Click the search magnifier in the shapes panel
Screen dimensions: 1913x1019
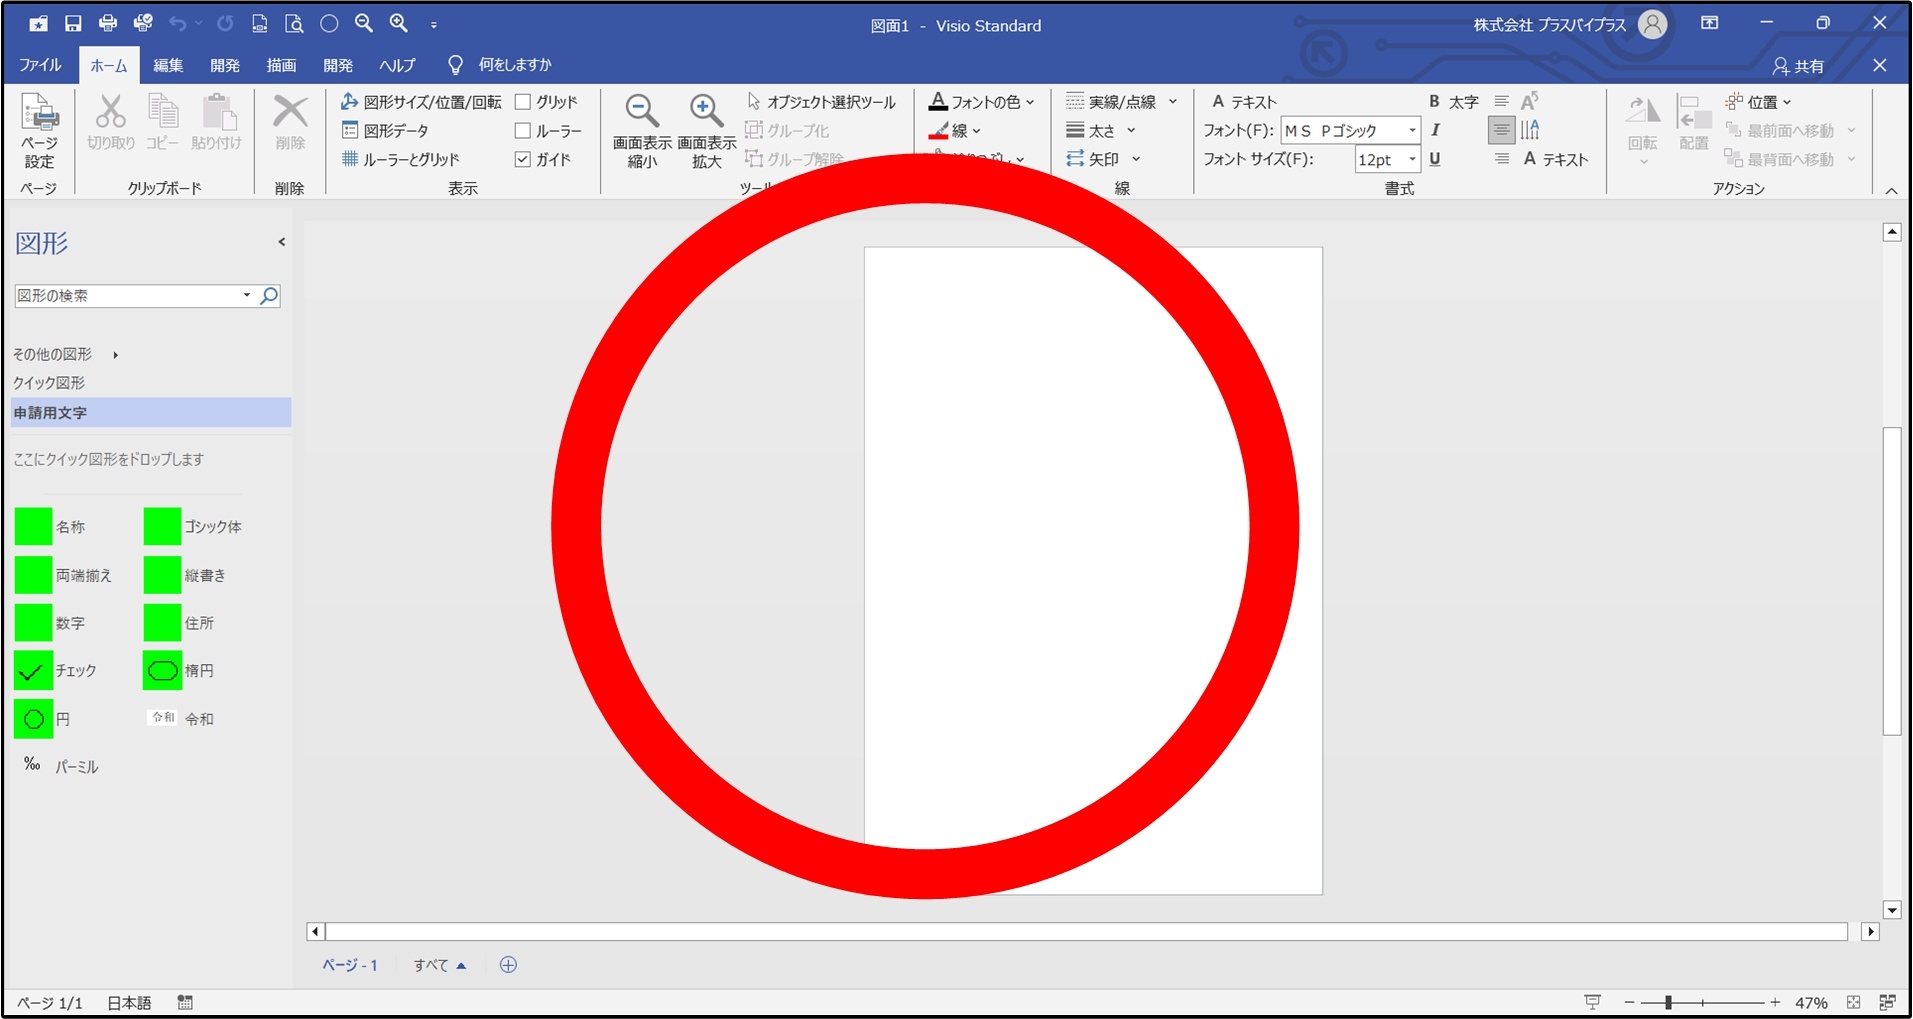(x=269, y=296)
